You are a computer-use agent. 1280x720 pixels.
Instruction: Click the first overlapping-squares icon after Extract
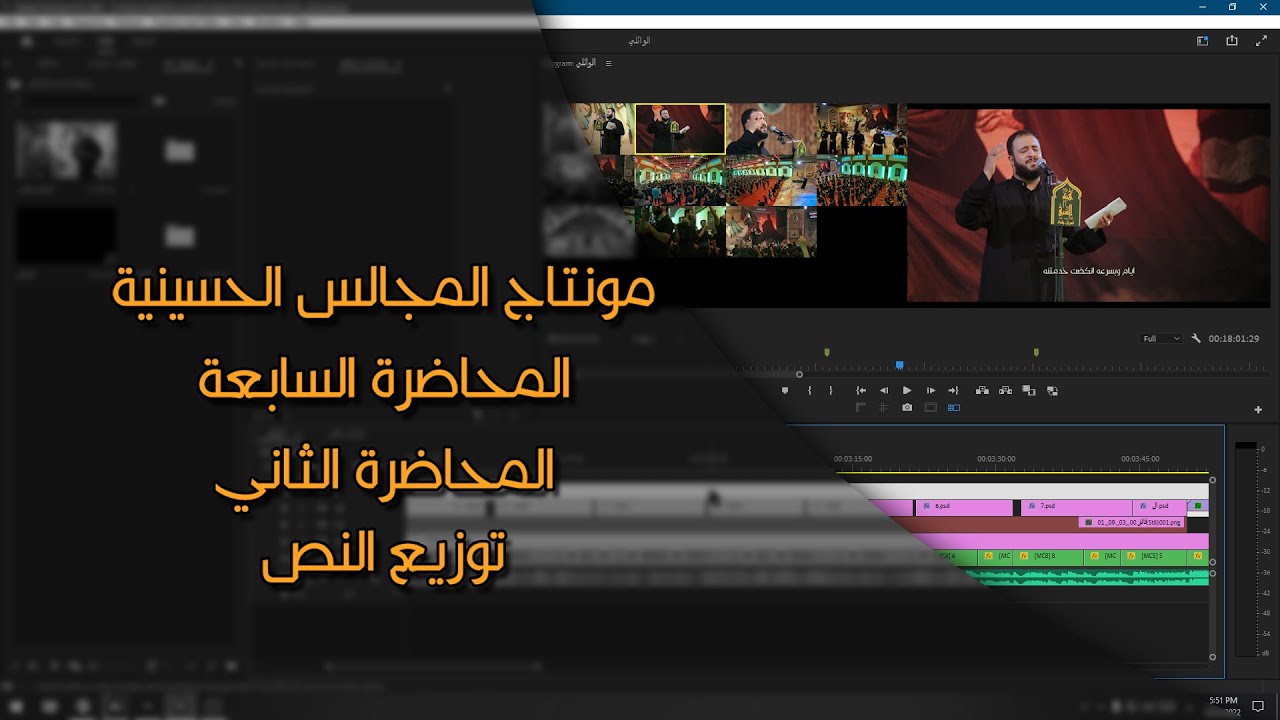[1029, 391]
